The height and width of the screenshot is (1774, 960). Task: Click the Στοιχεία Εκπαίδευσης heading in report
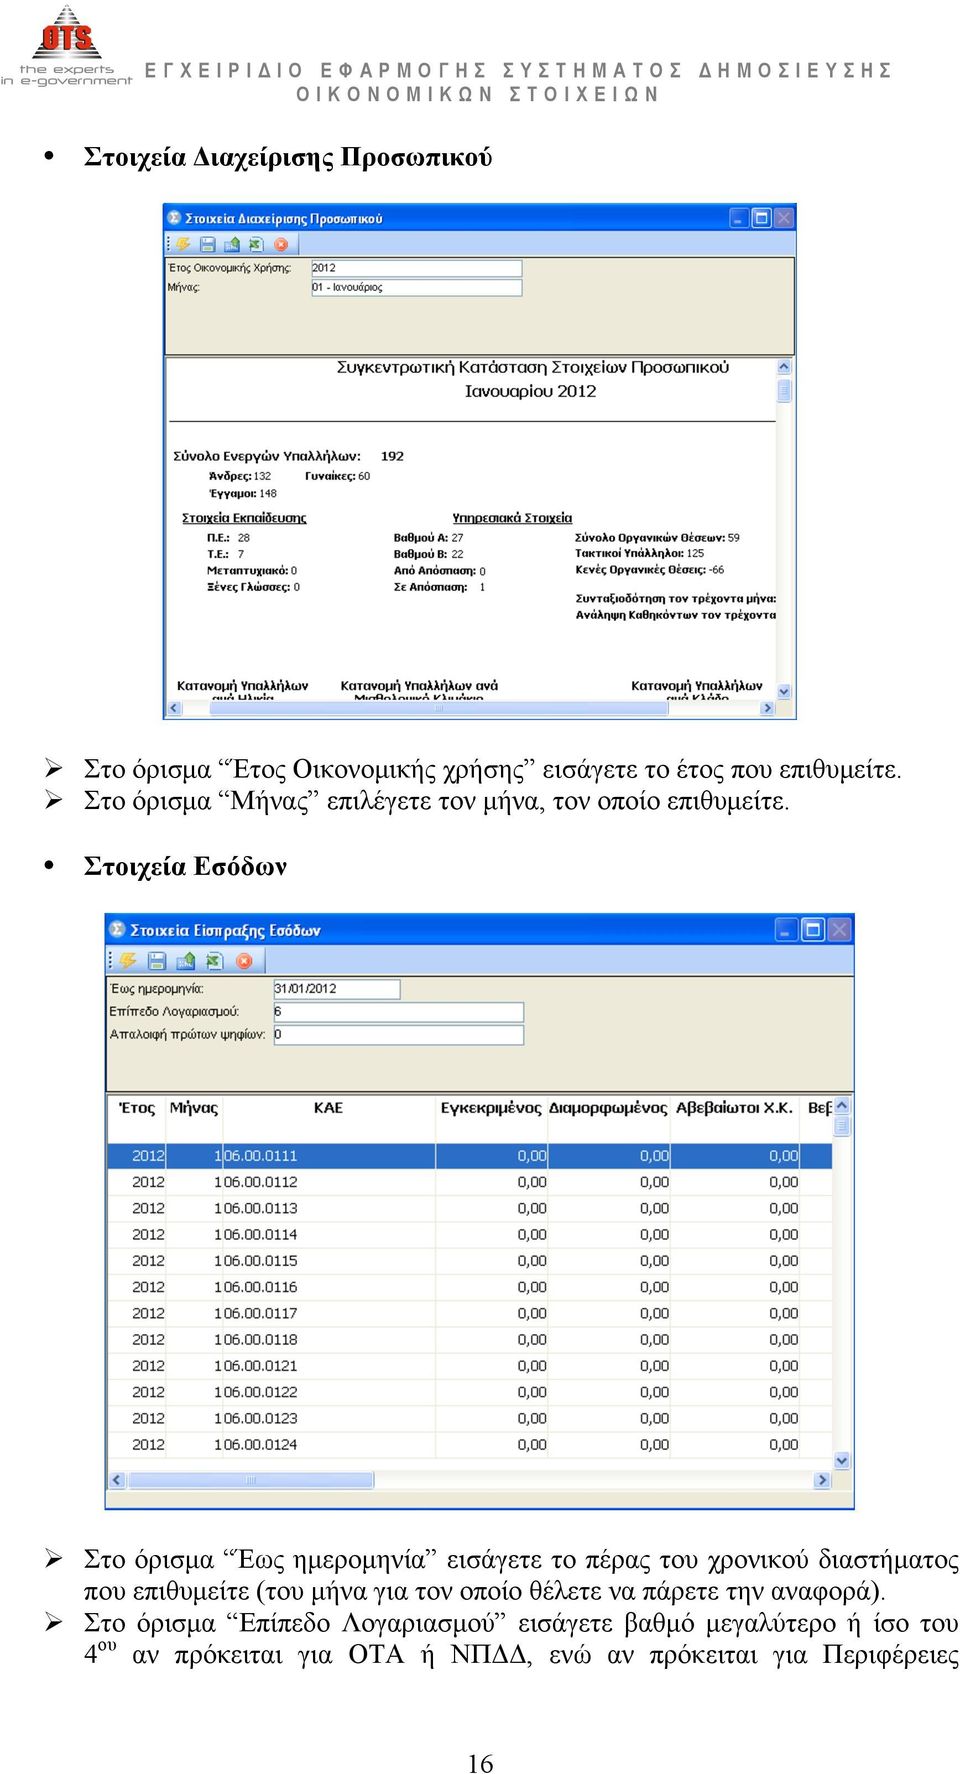pyautogui.click(x=244, y=518)
